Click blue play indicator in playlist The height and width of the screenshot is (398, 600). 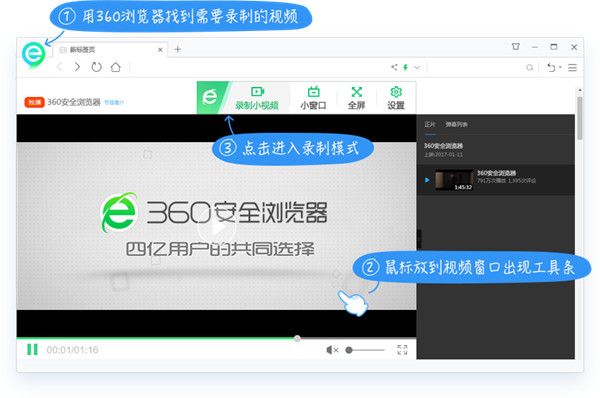coord(427,180)
